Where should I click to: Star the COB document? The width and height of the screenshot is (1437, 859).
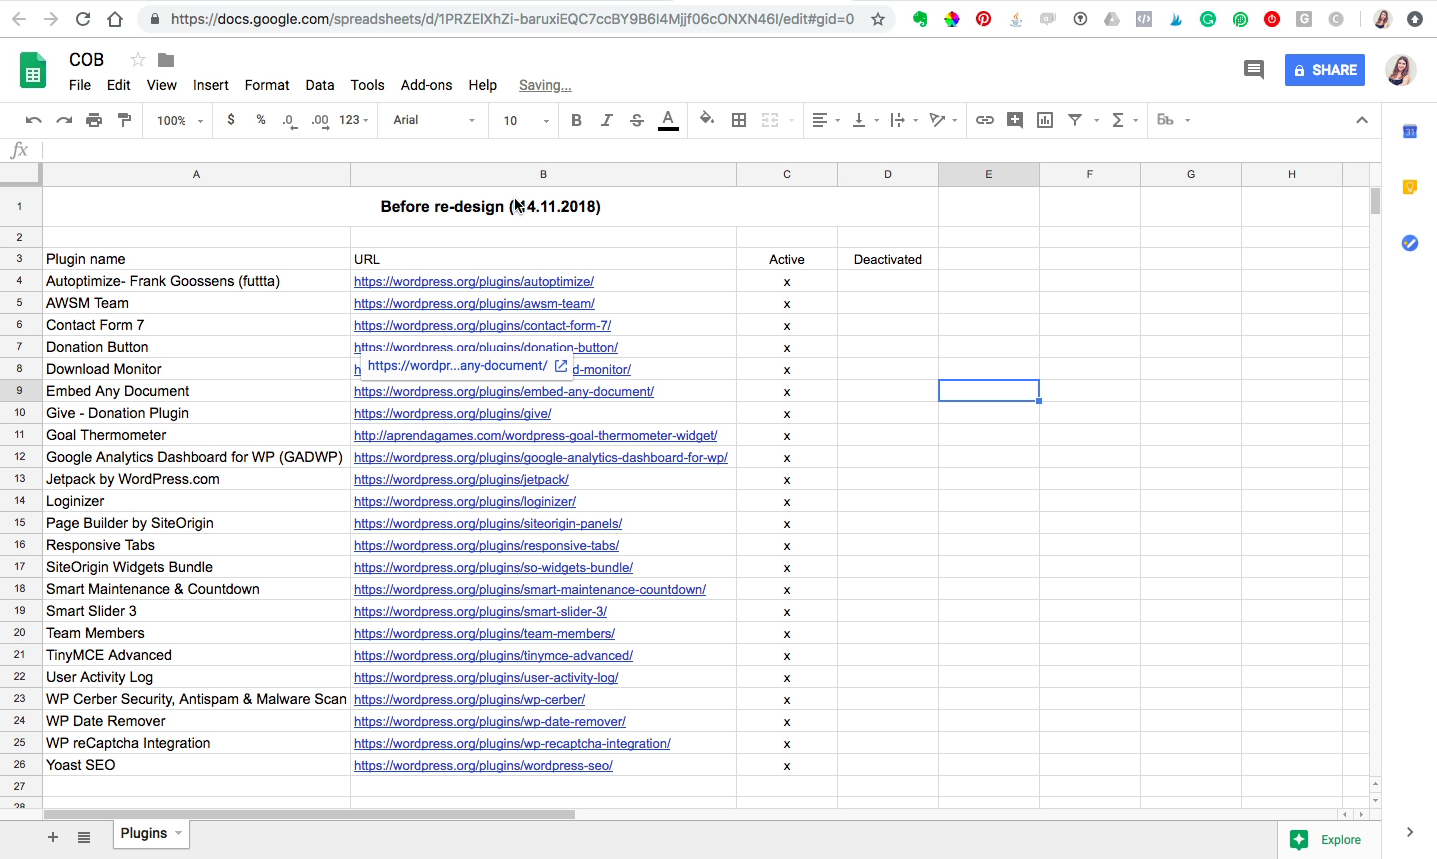click(138, 60)
